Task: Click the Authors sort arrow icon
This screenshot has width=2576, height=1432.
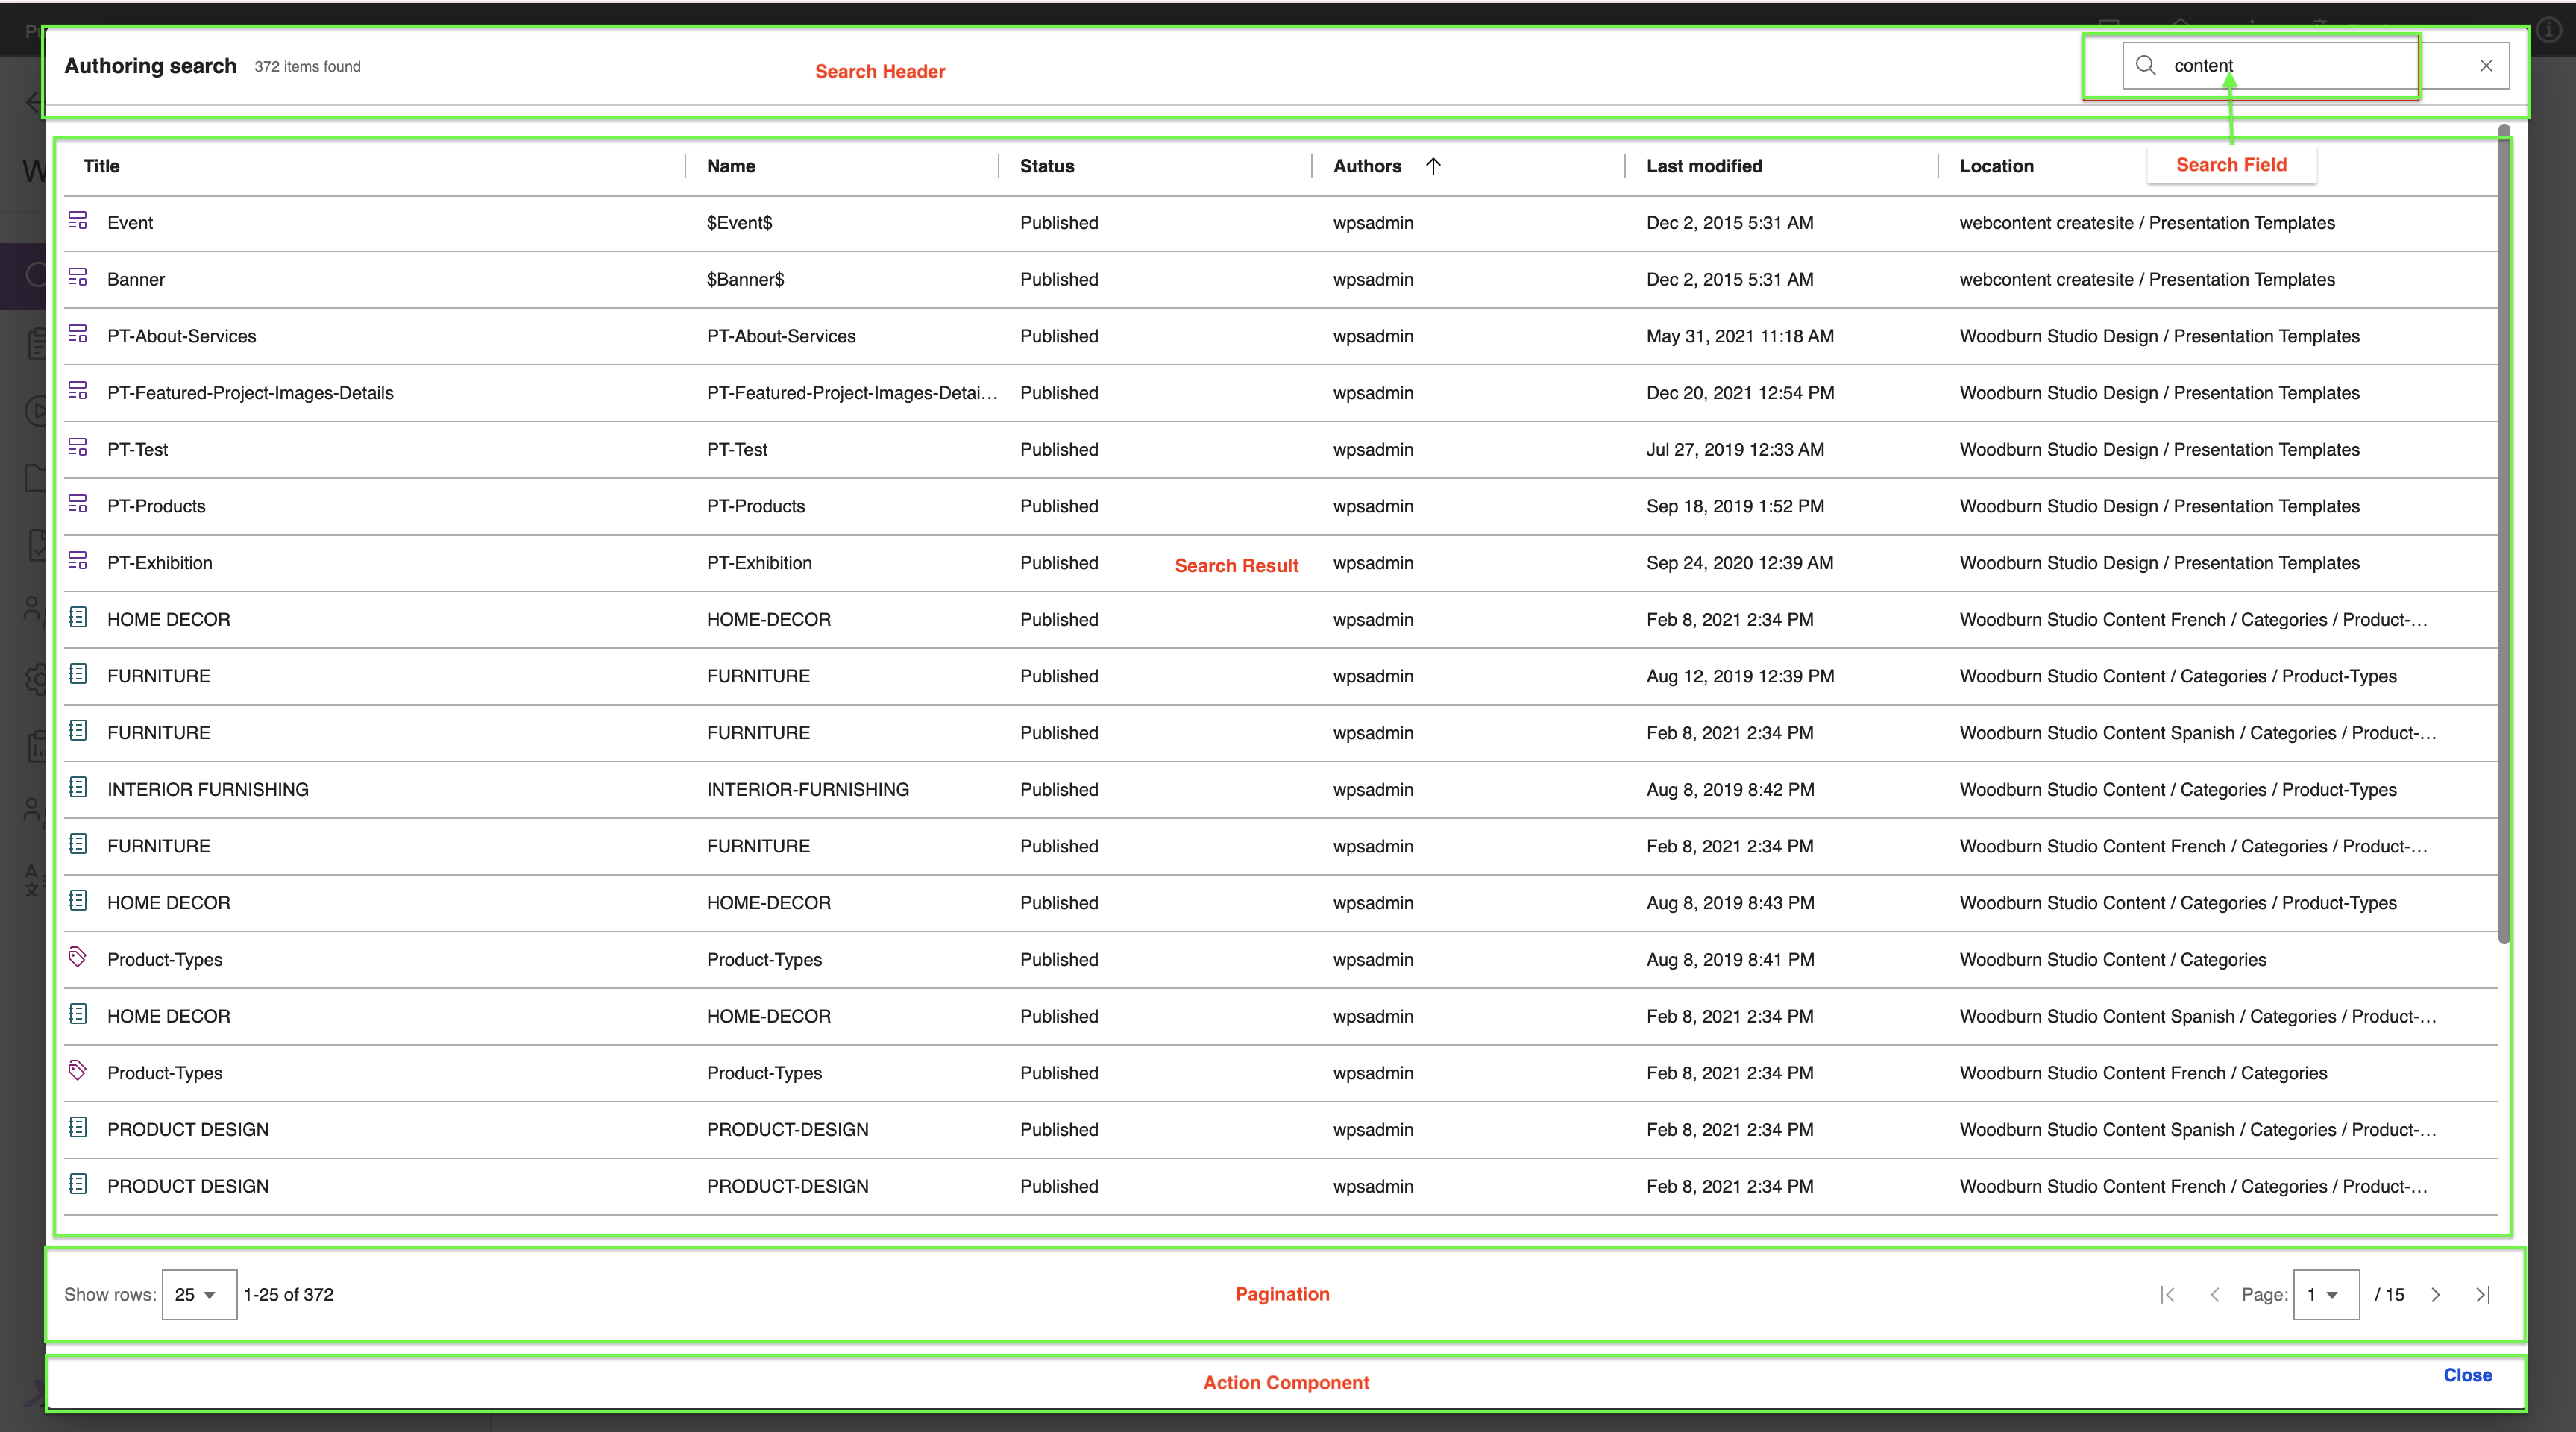Action: [x=1433, y=166]
